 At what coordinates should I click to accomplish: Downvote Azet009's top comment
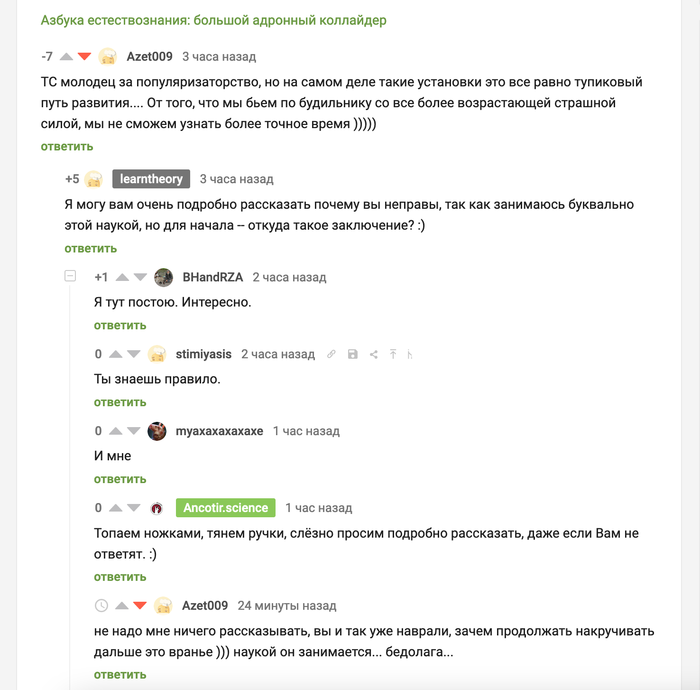coord(84,57)
